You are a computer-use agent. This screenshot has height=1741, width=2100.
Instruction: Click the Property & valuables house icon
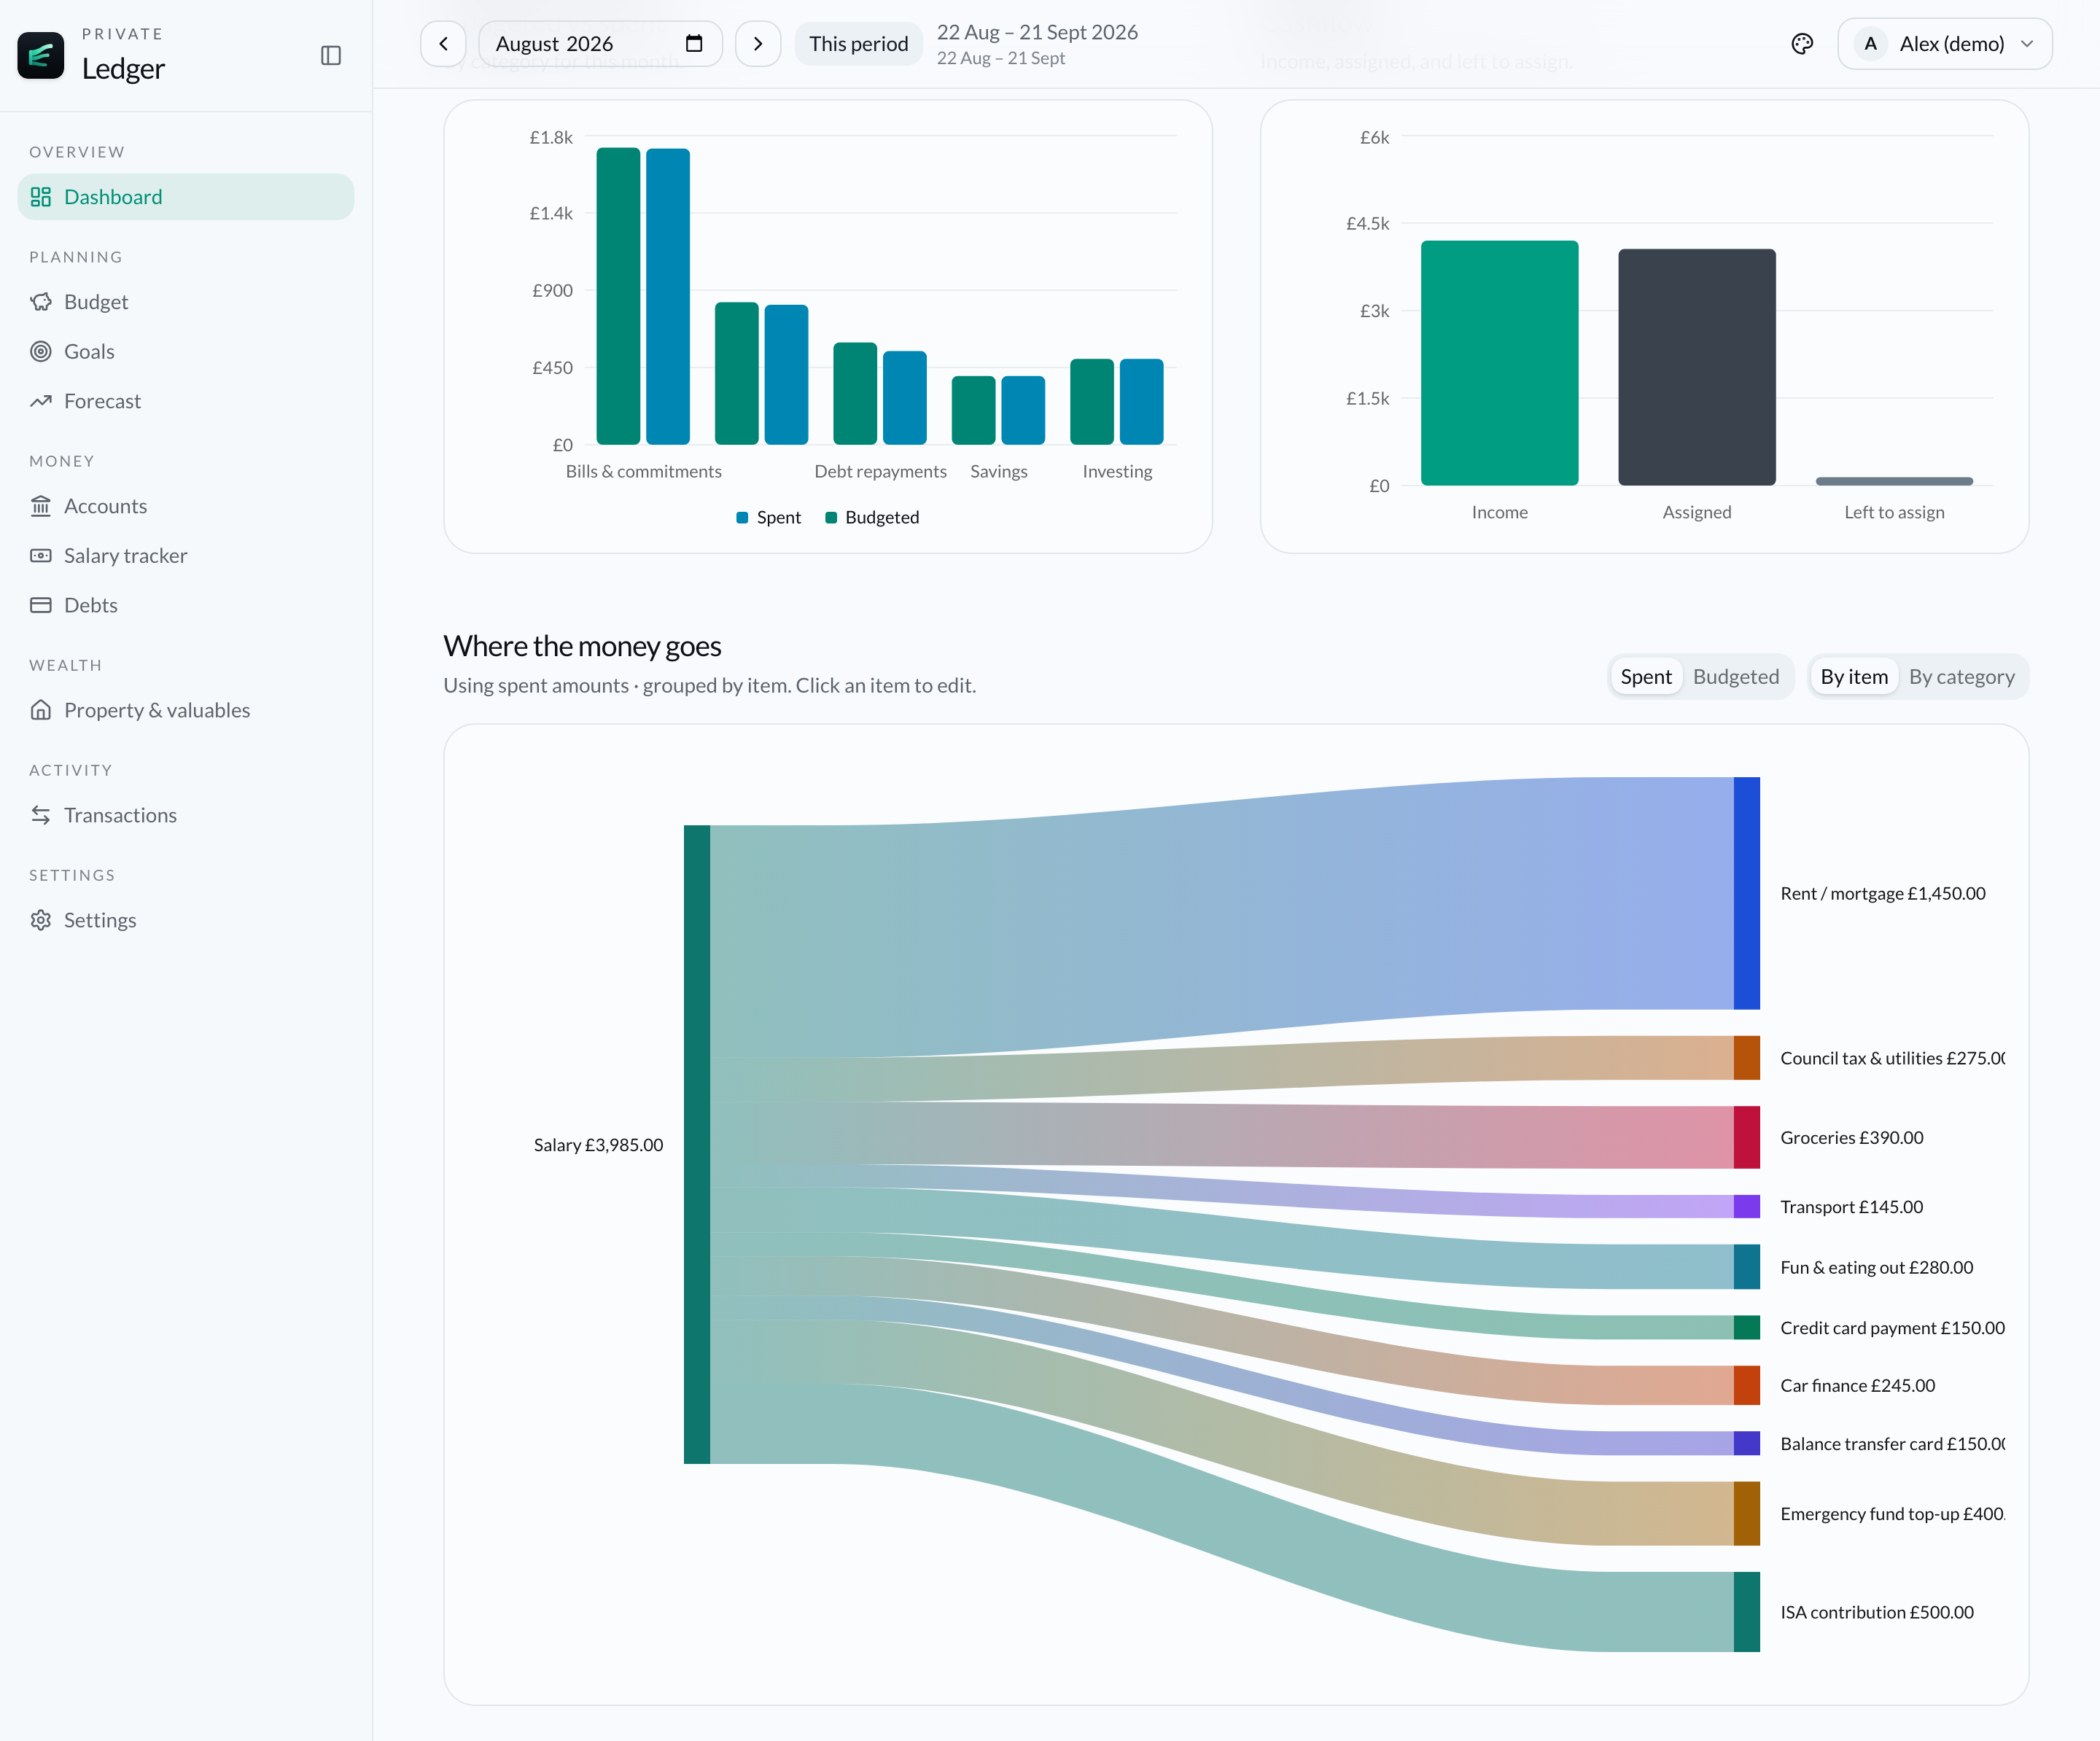pos(41,710)
